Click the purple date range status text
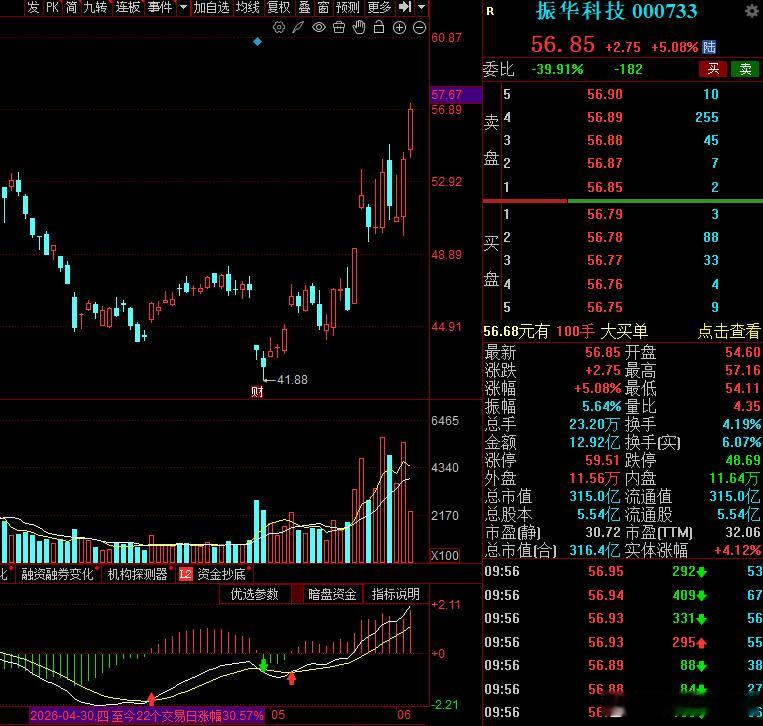 click(147, 715)
